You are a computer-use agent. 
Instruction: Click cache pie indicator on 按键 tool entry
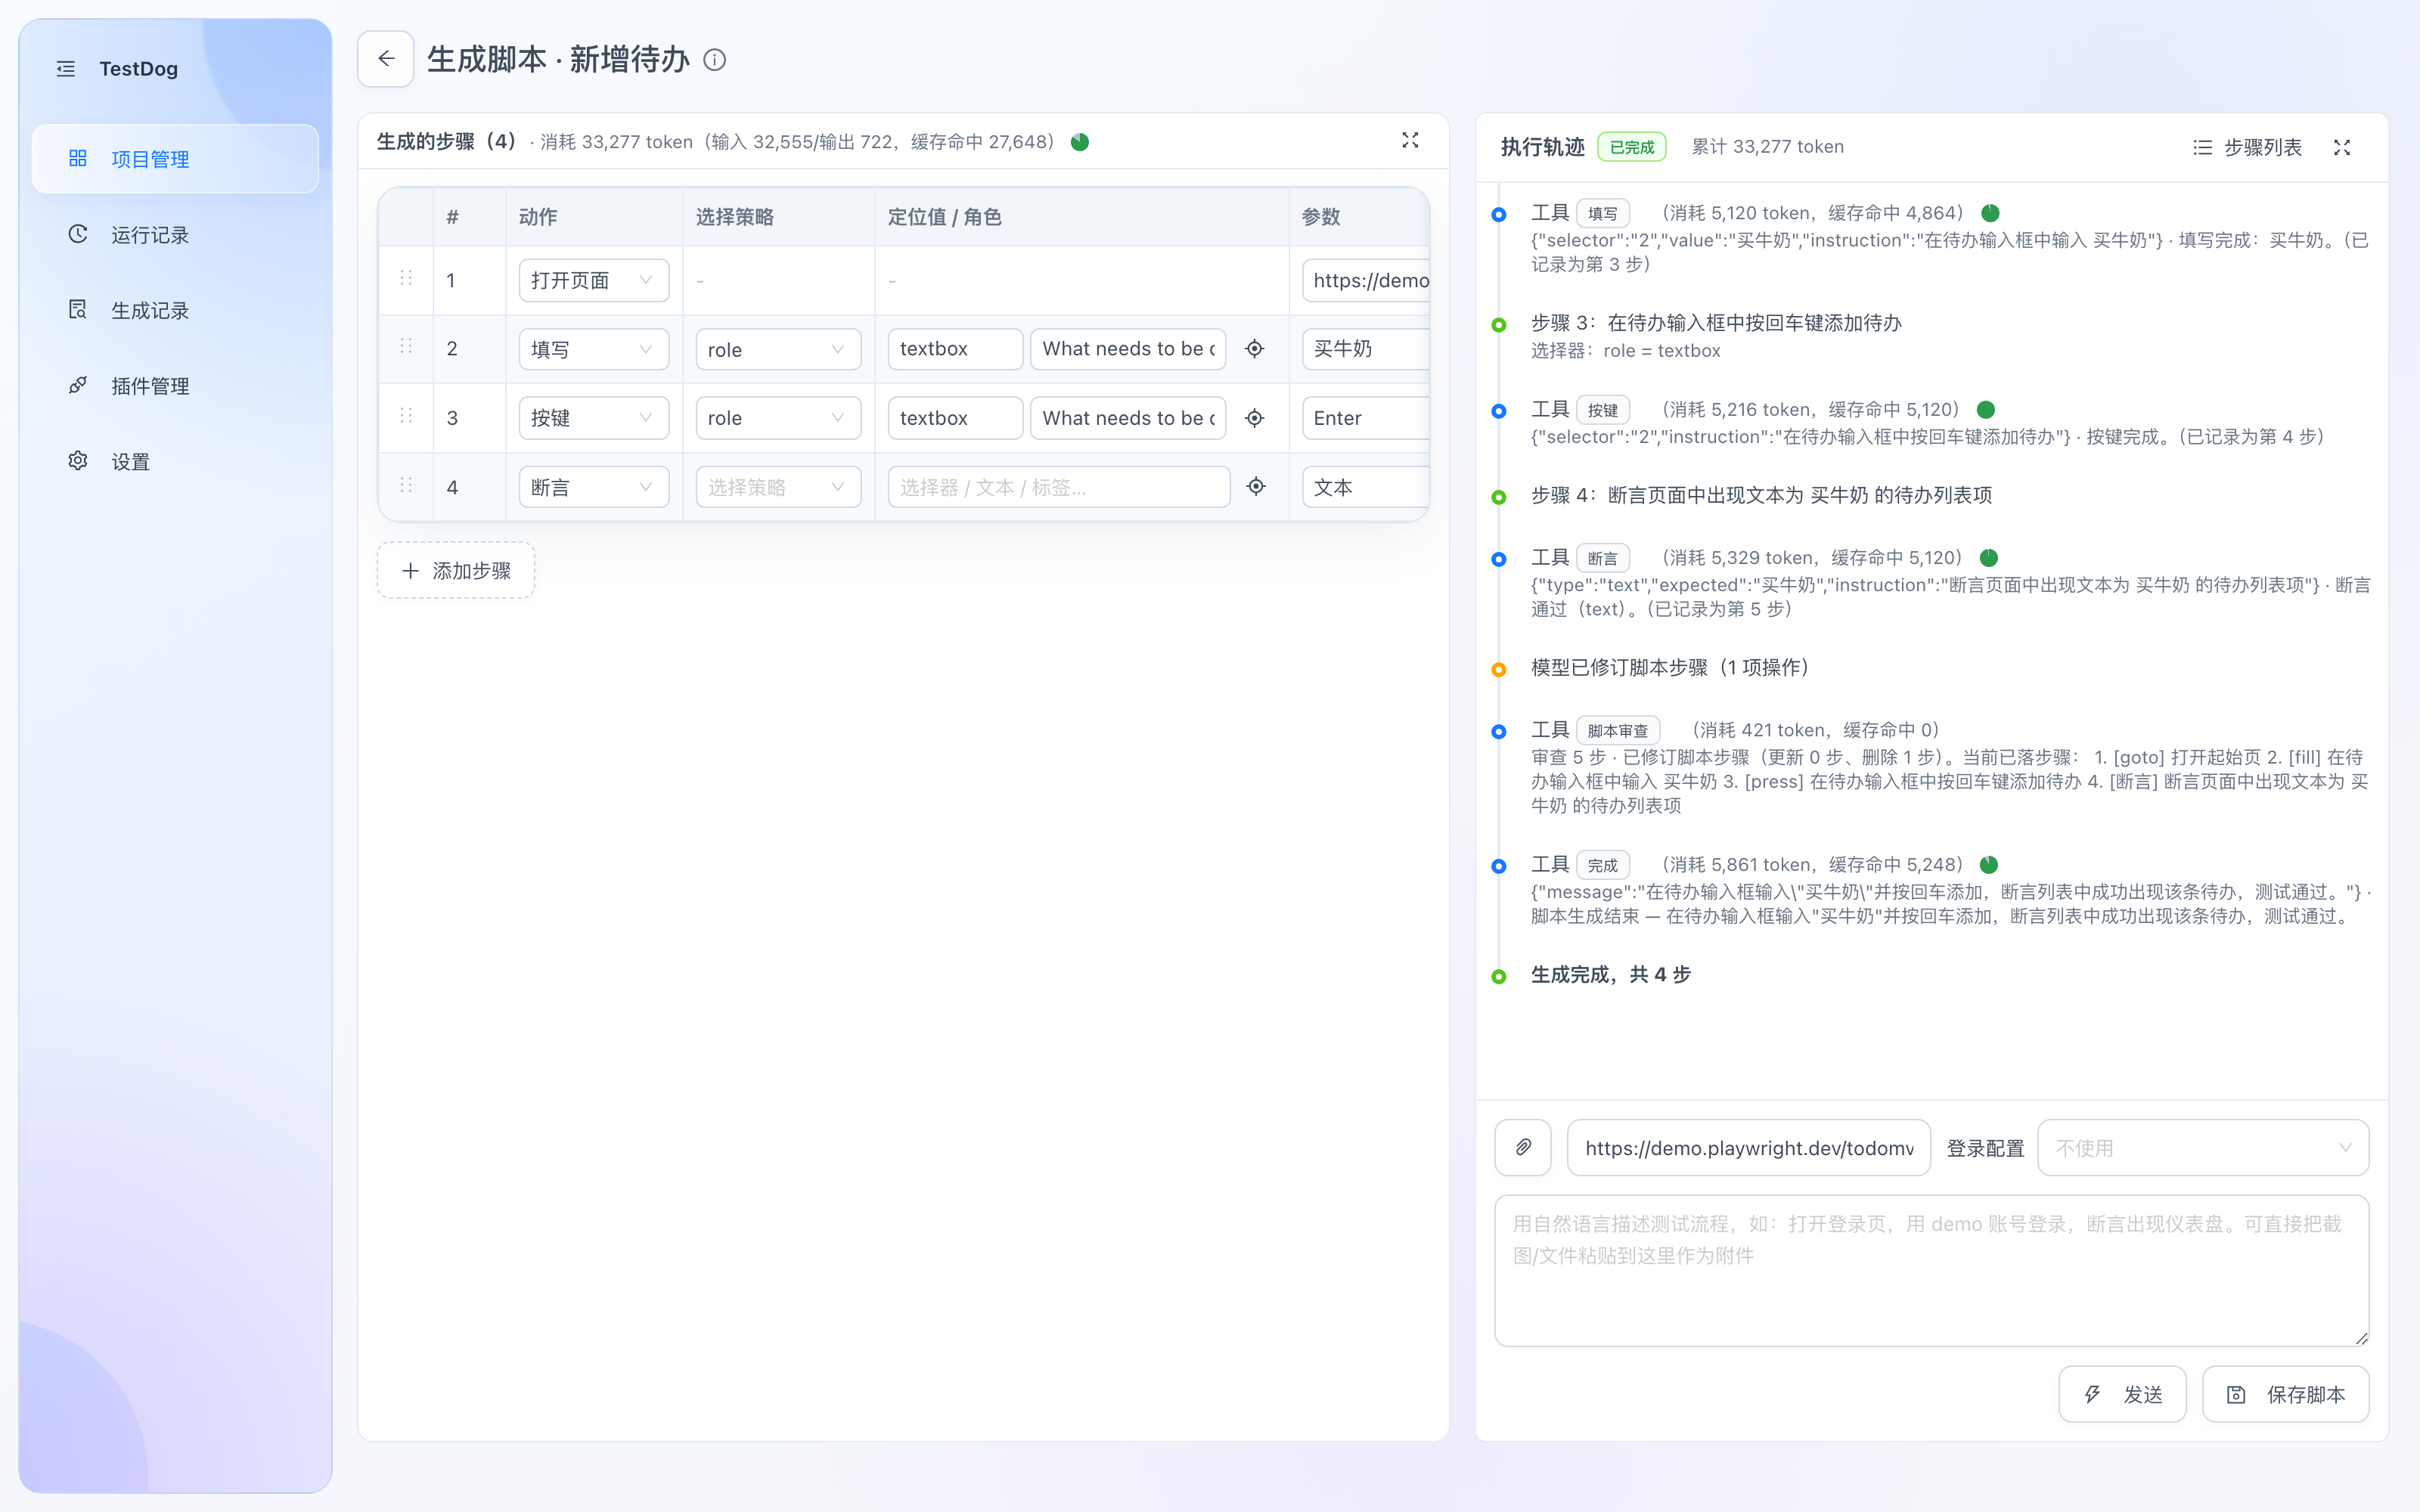1986,410
